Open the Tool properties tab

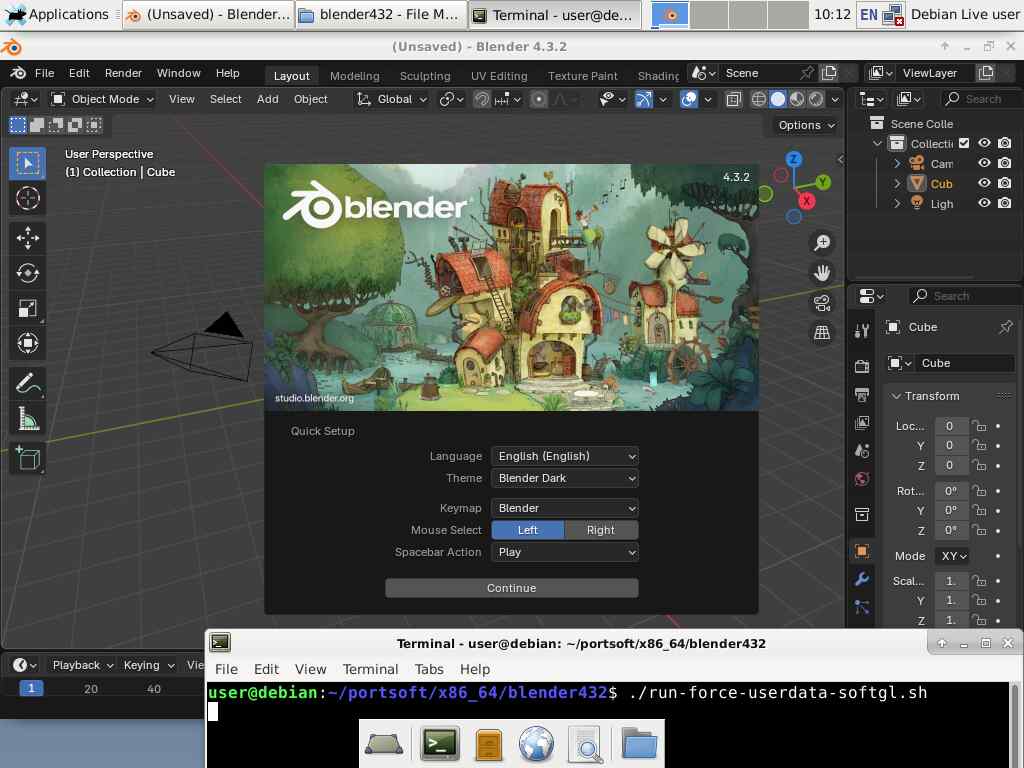(x=862, y=331)
